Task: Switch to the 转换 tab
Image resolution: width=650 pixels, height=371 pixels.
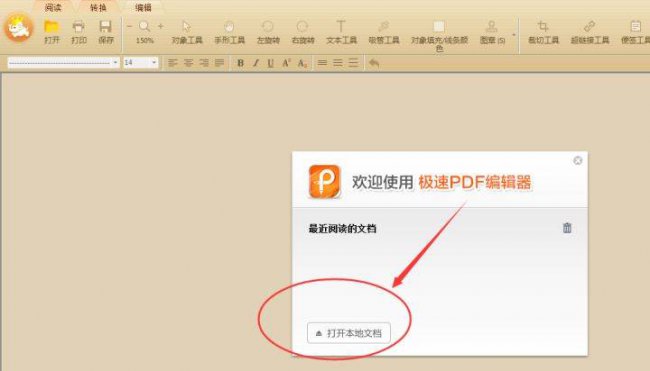Action: [98, 7]
